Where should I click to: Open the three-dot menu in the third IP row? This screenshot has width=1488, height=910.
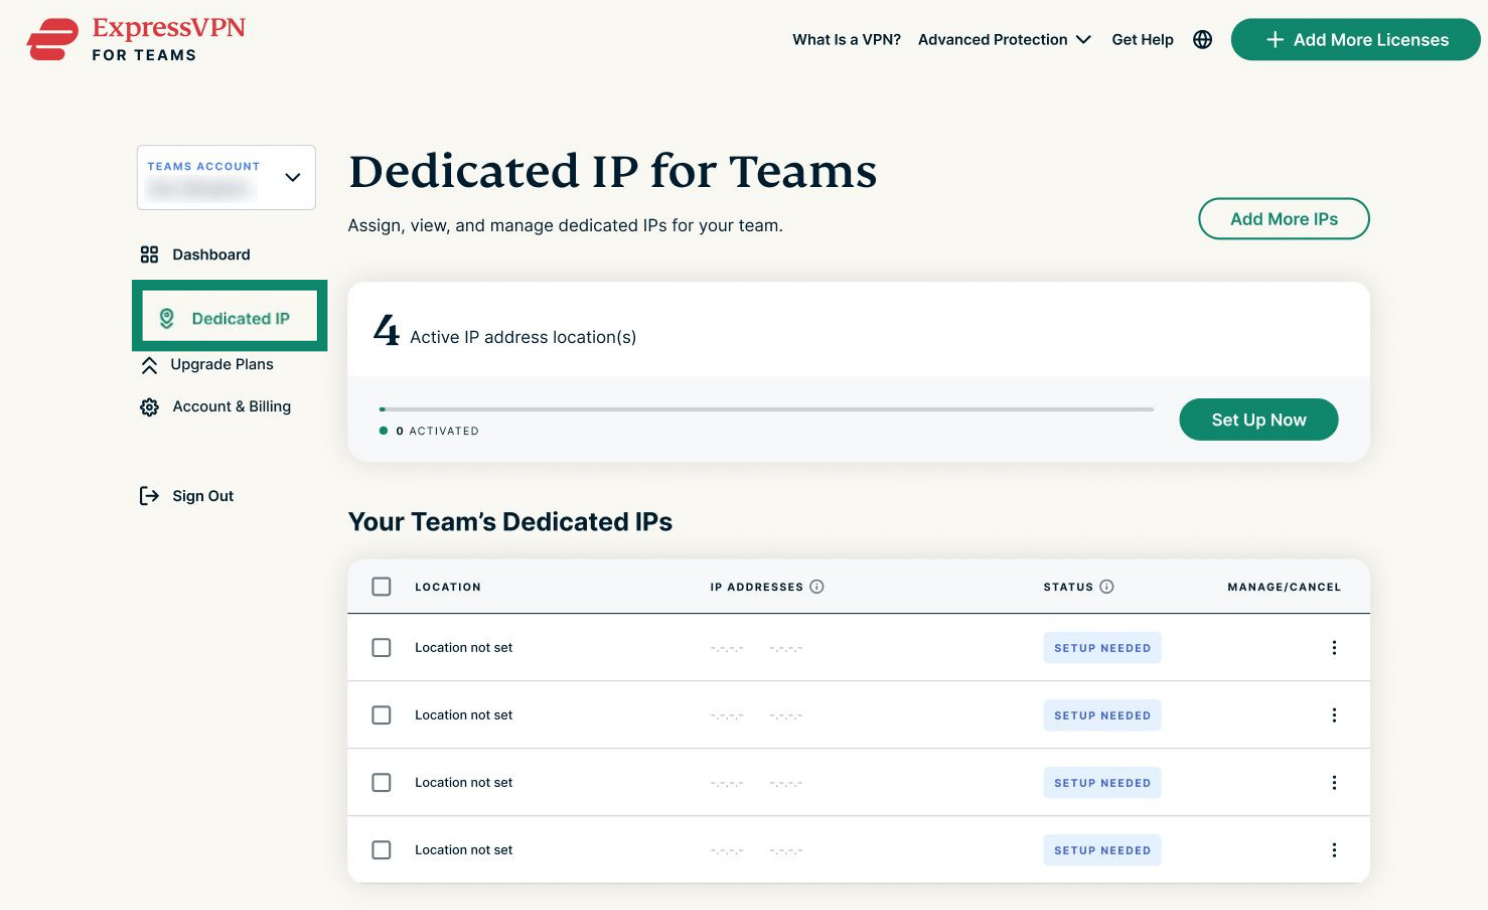click(1334, 783)
